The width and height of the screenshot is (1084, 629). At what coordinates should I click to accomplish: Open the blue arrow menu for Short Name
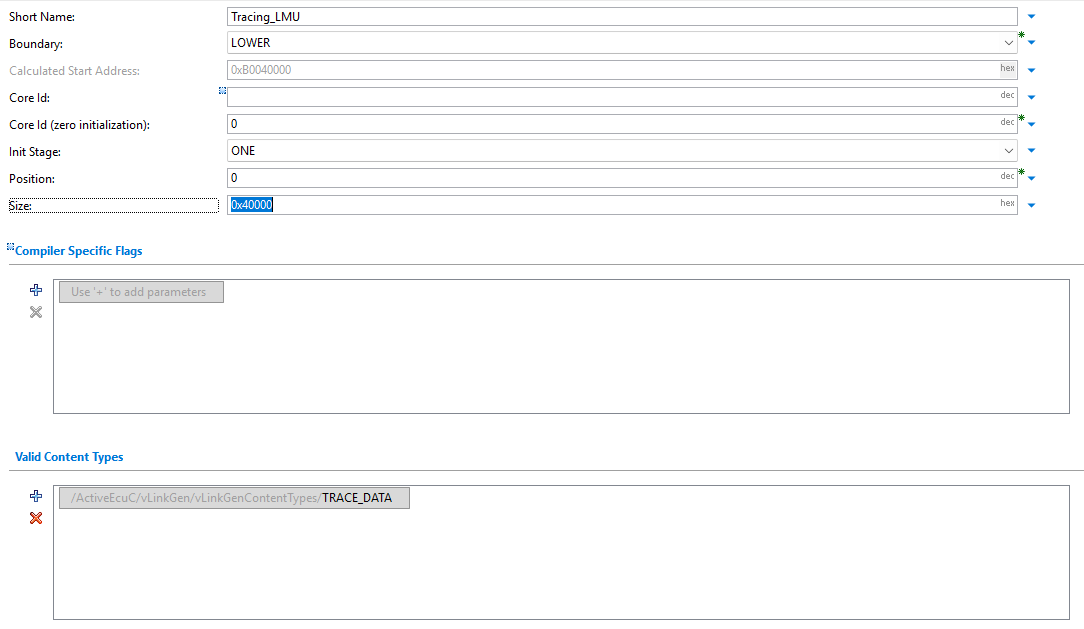(x=1031, y=17)
